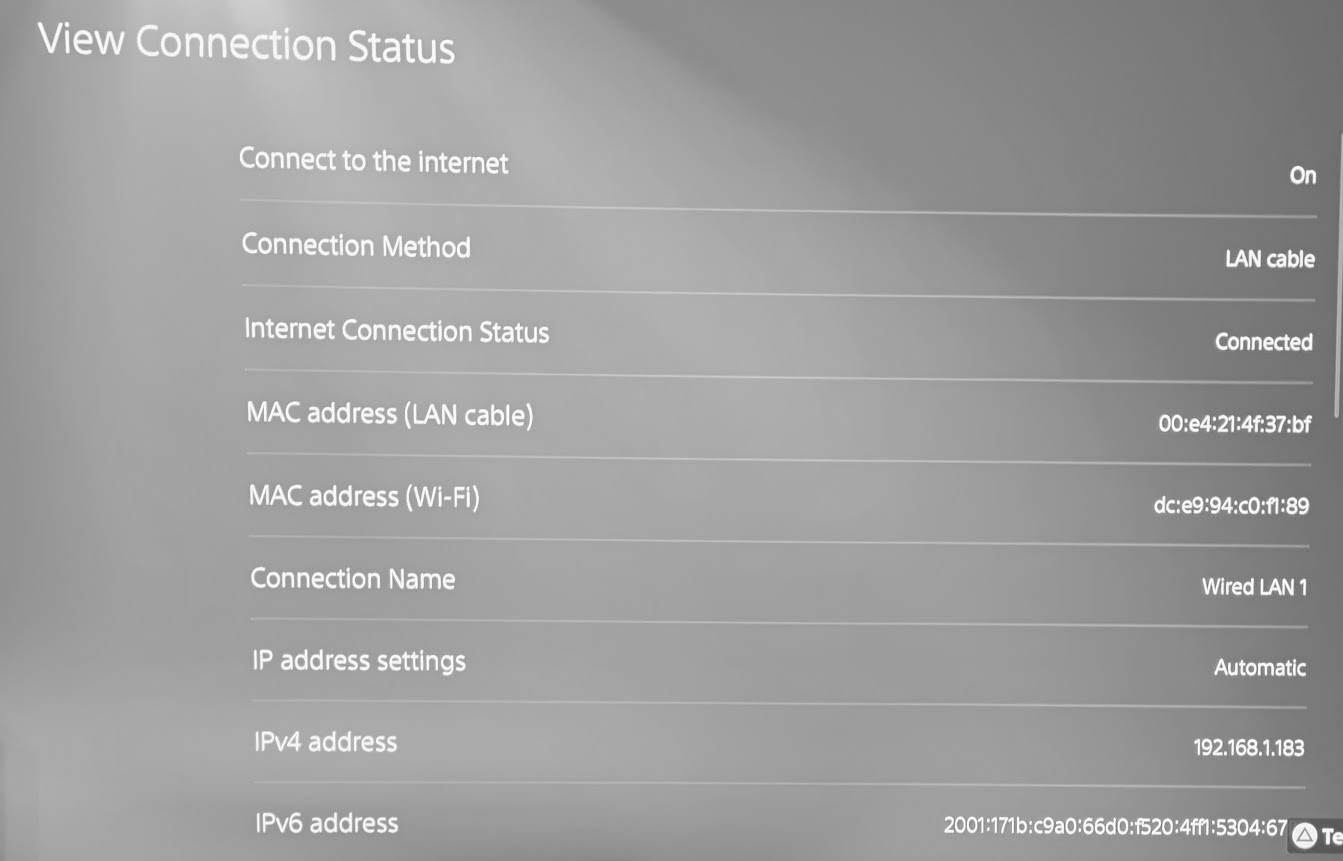Select the Connection Method label
Screen dimensions: 1343x861
click(x=356, y=246)
